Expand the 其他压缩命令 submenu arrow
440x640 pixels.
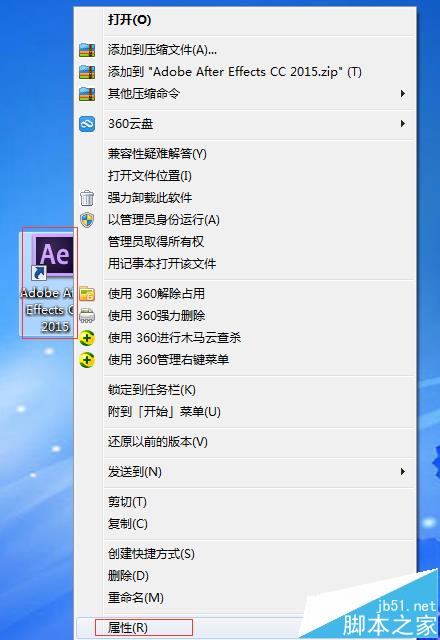(403, 94)
